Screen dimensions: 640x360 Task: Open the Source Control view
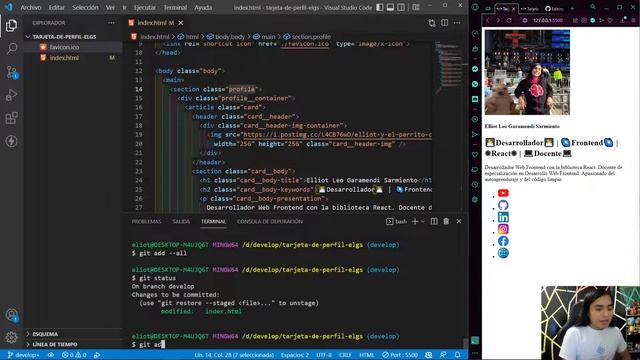[11, 72]
